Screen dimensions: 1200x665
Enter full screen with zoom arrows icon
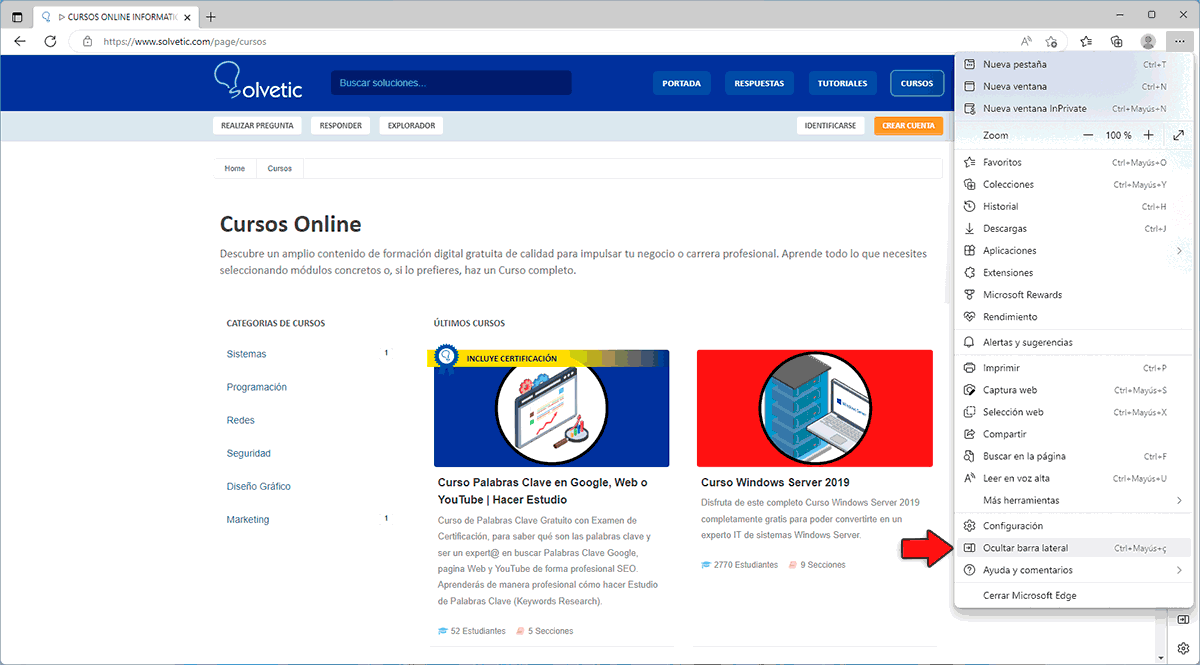pos(1179,135)
